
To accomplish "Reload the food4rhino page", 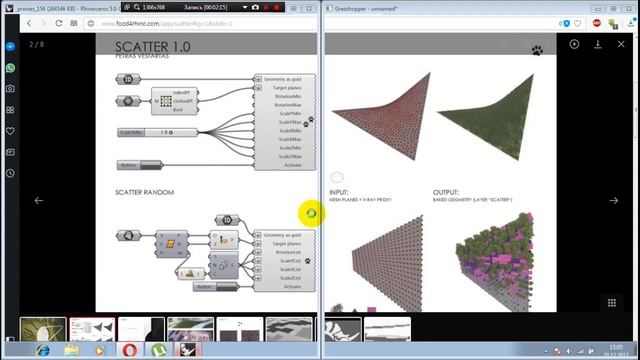I will coord(59,23).
